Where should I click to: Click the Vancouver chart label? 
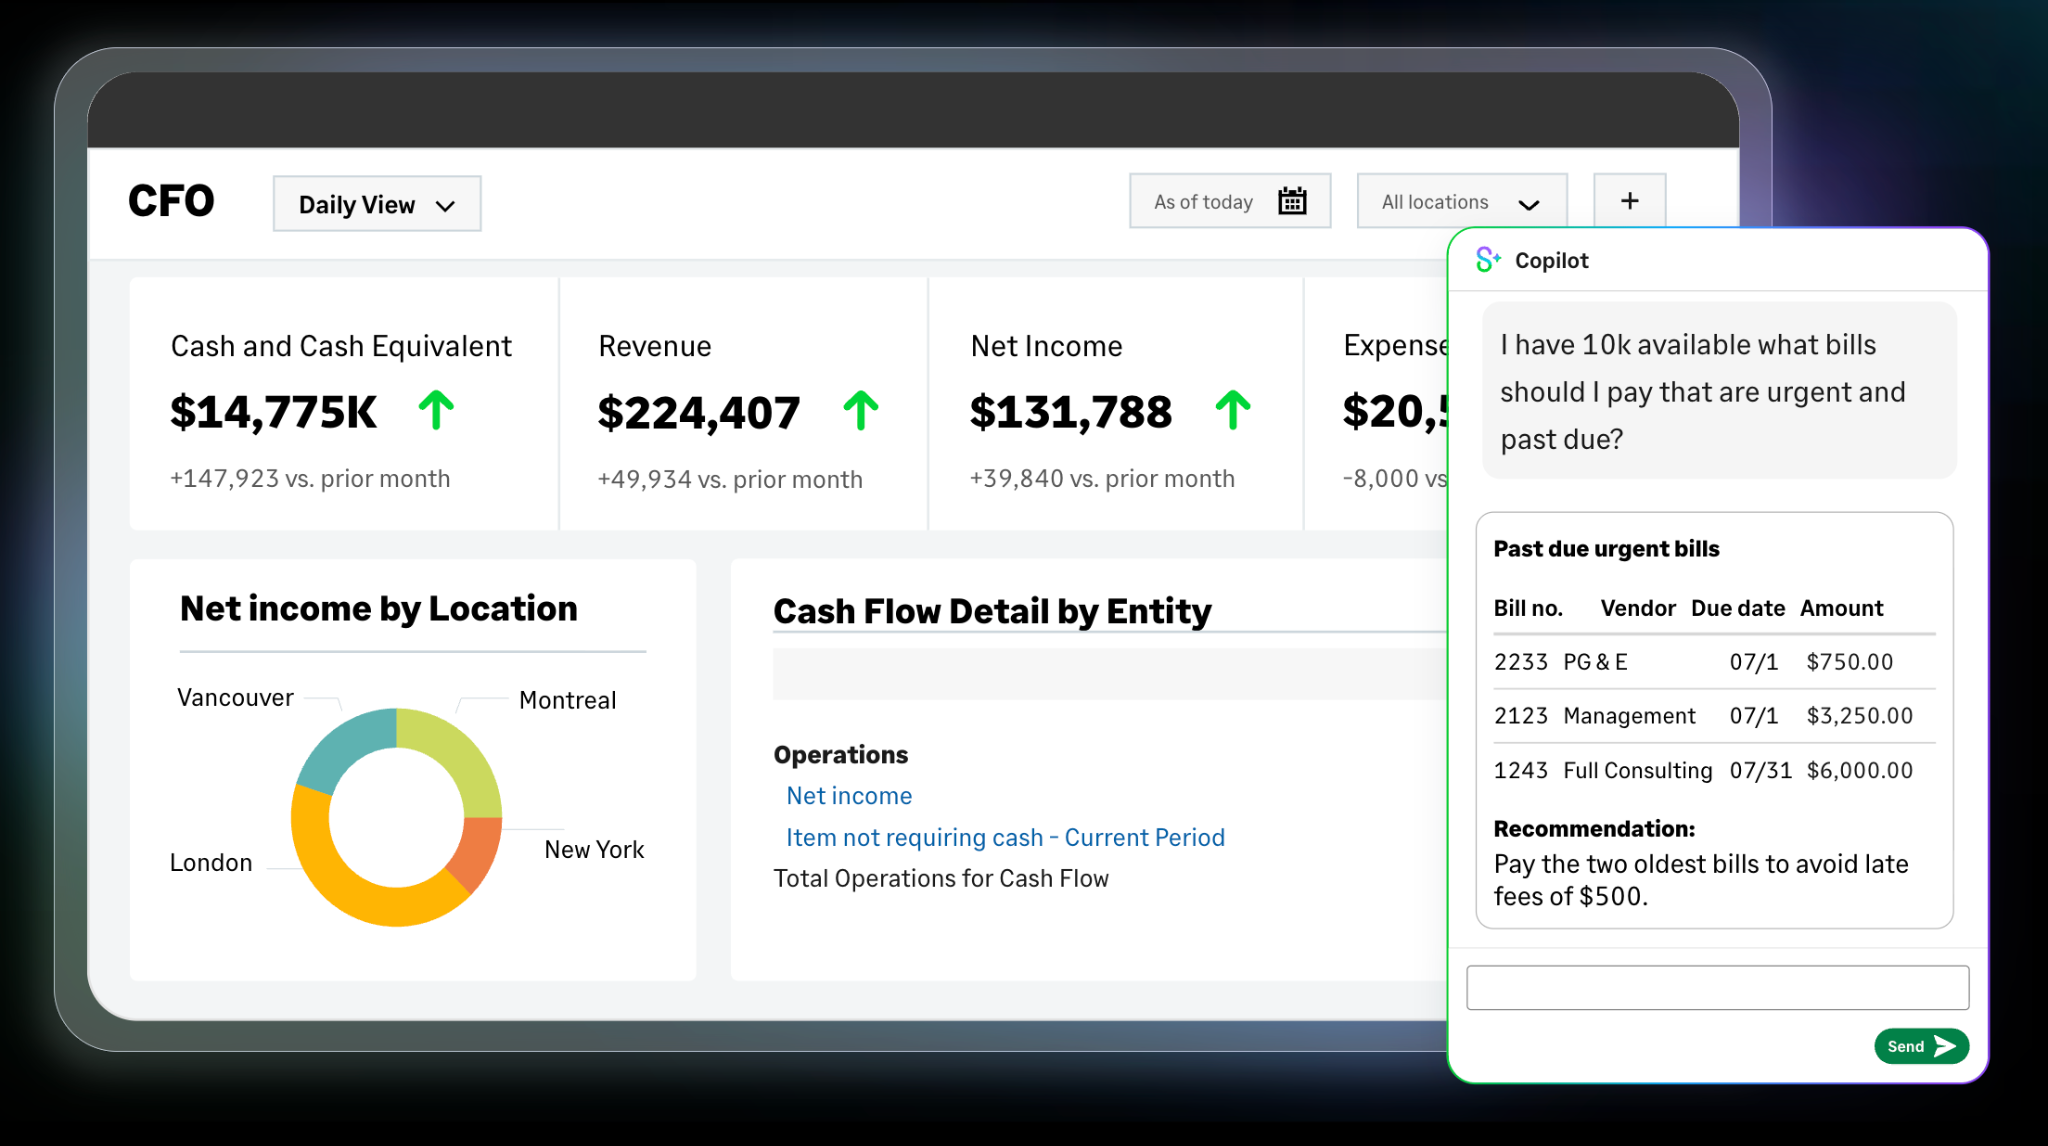tap(235, 698)
